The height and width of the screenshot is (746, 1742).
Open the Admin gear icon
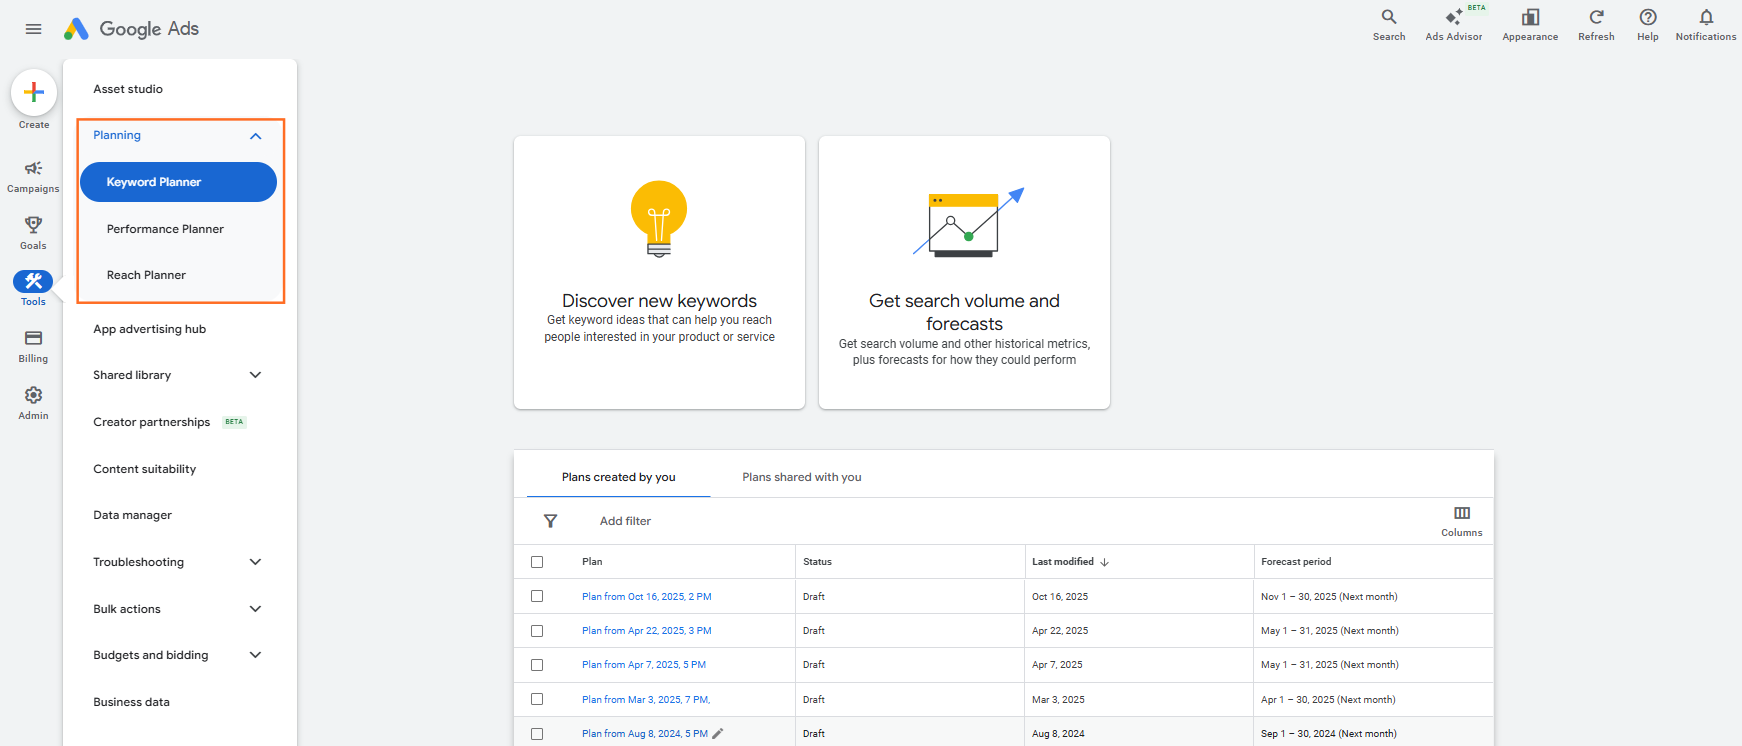coord(33,395)
